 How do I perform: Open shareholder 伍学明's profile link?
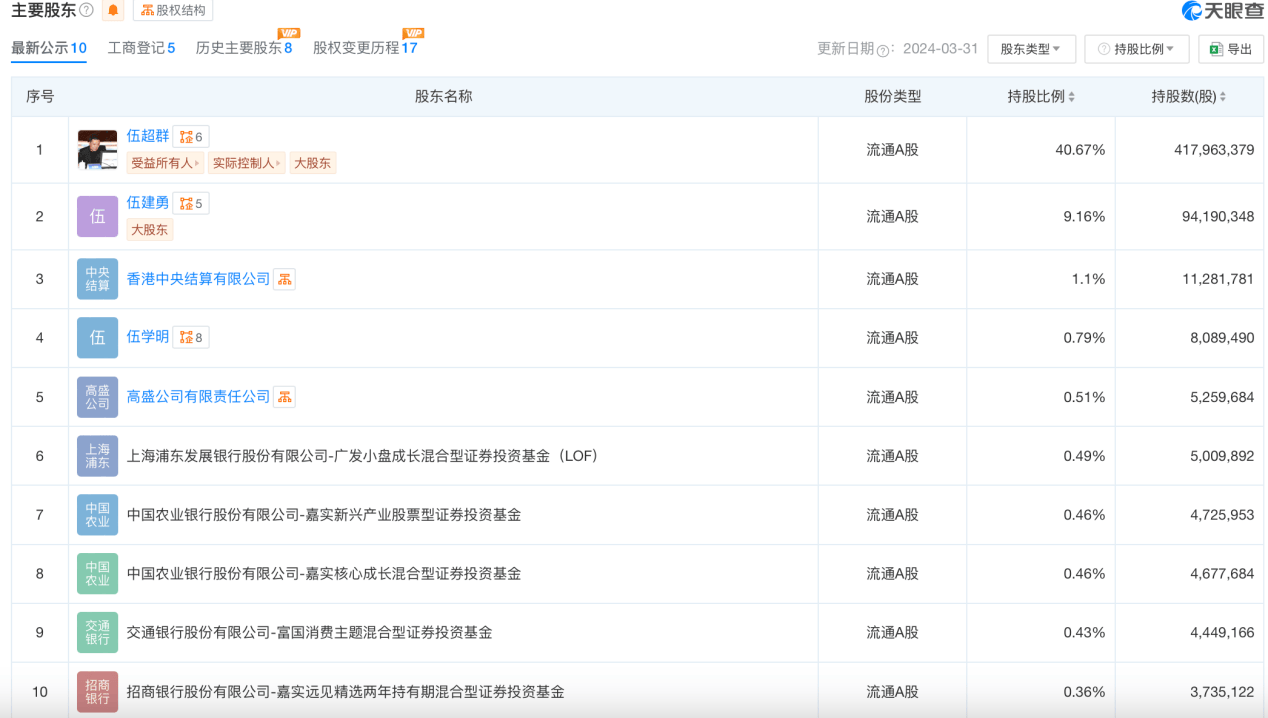[x=148, y=337]
